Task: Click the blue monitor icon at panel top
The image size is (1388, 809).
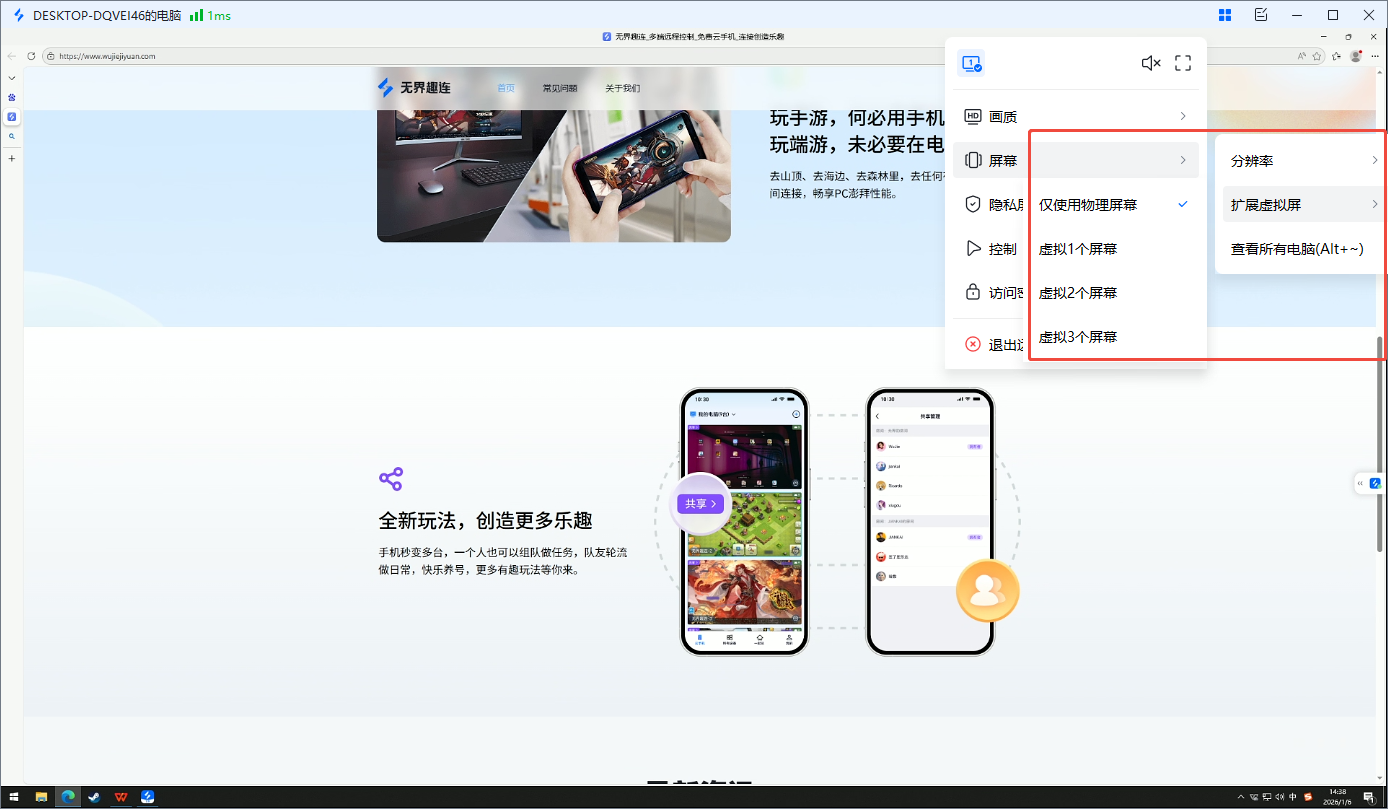Action: pyautogui.click(x=970, y=62)
